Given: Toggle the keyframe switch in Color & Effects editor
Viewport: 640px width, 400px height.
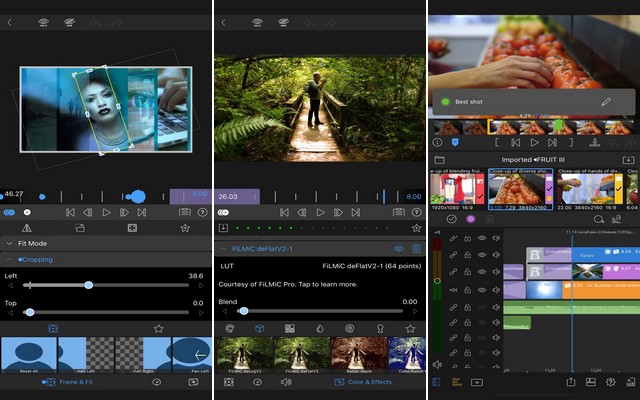Looking at the screenshot, I should coord(223,212).
